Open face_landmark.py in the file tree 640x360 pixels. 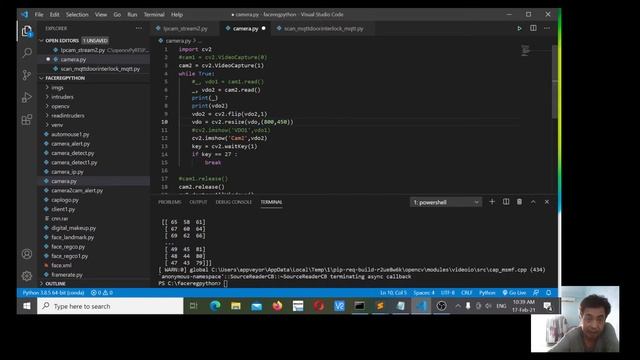[x=72, y=237]
